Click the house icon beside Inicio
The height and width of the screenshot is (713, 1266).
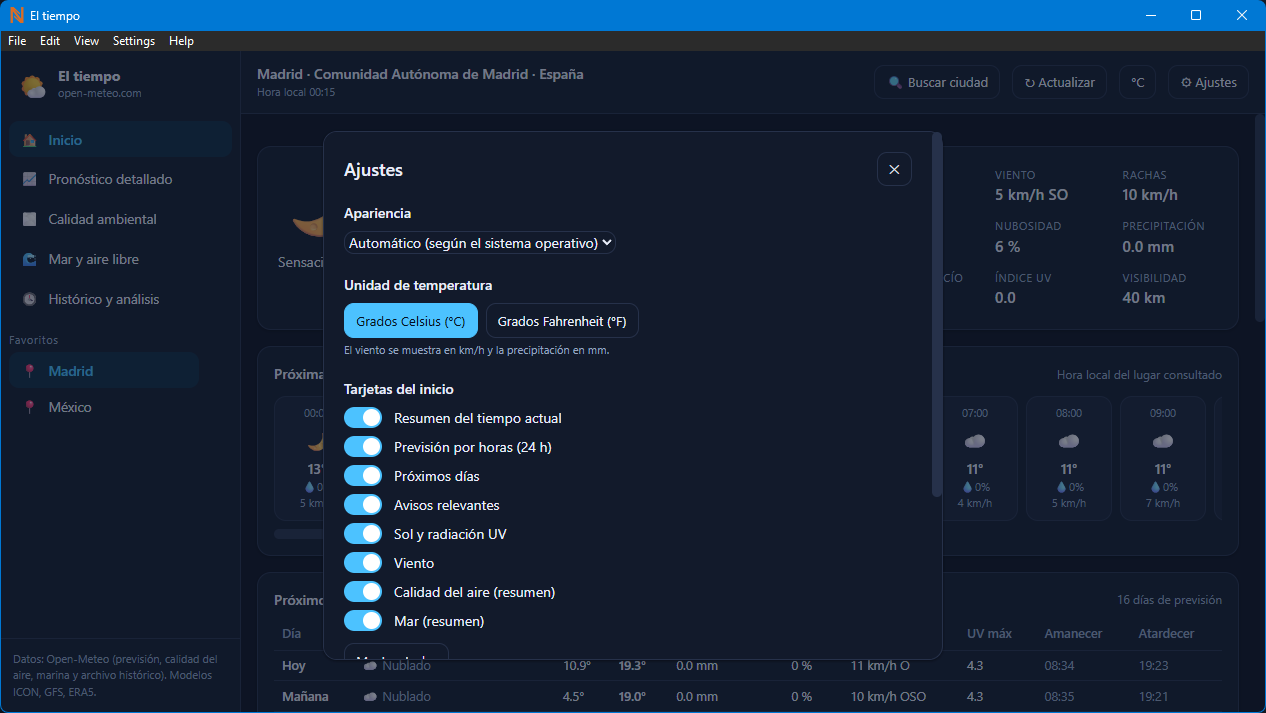pos(30,140)
